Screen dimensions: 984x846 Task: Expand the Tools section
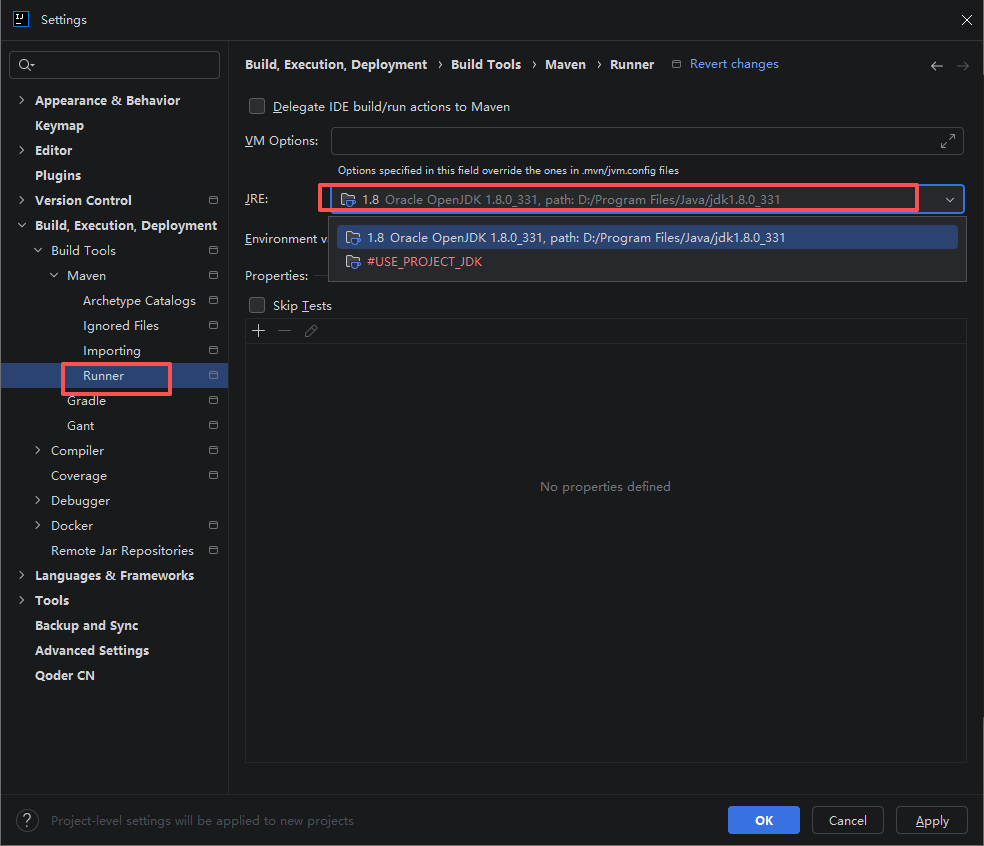point(22,601)
